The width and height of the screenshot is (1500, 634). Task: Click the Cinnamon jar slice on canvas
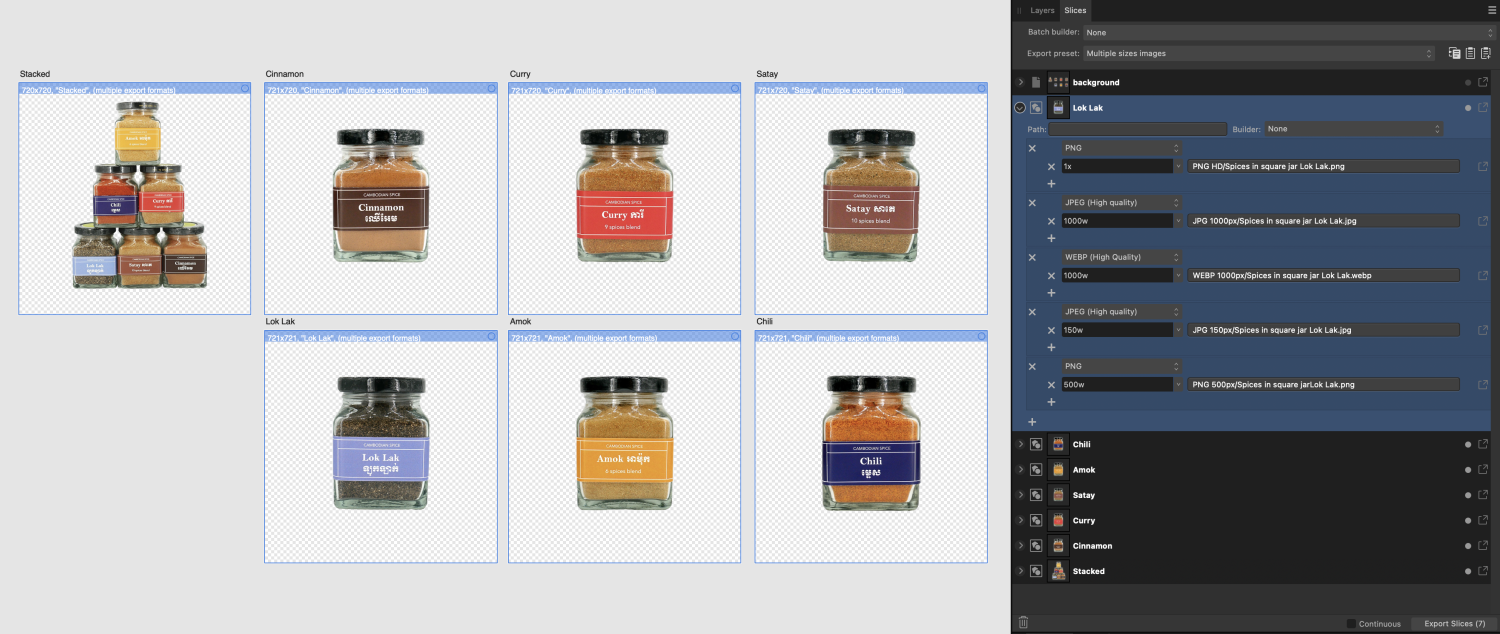pyautogui.click(x=380, y=199)
